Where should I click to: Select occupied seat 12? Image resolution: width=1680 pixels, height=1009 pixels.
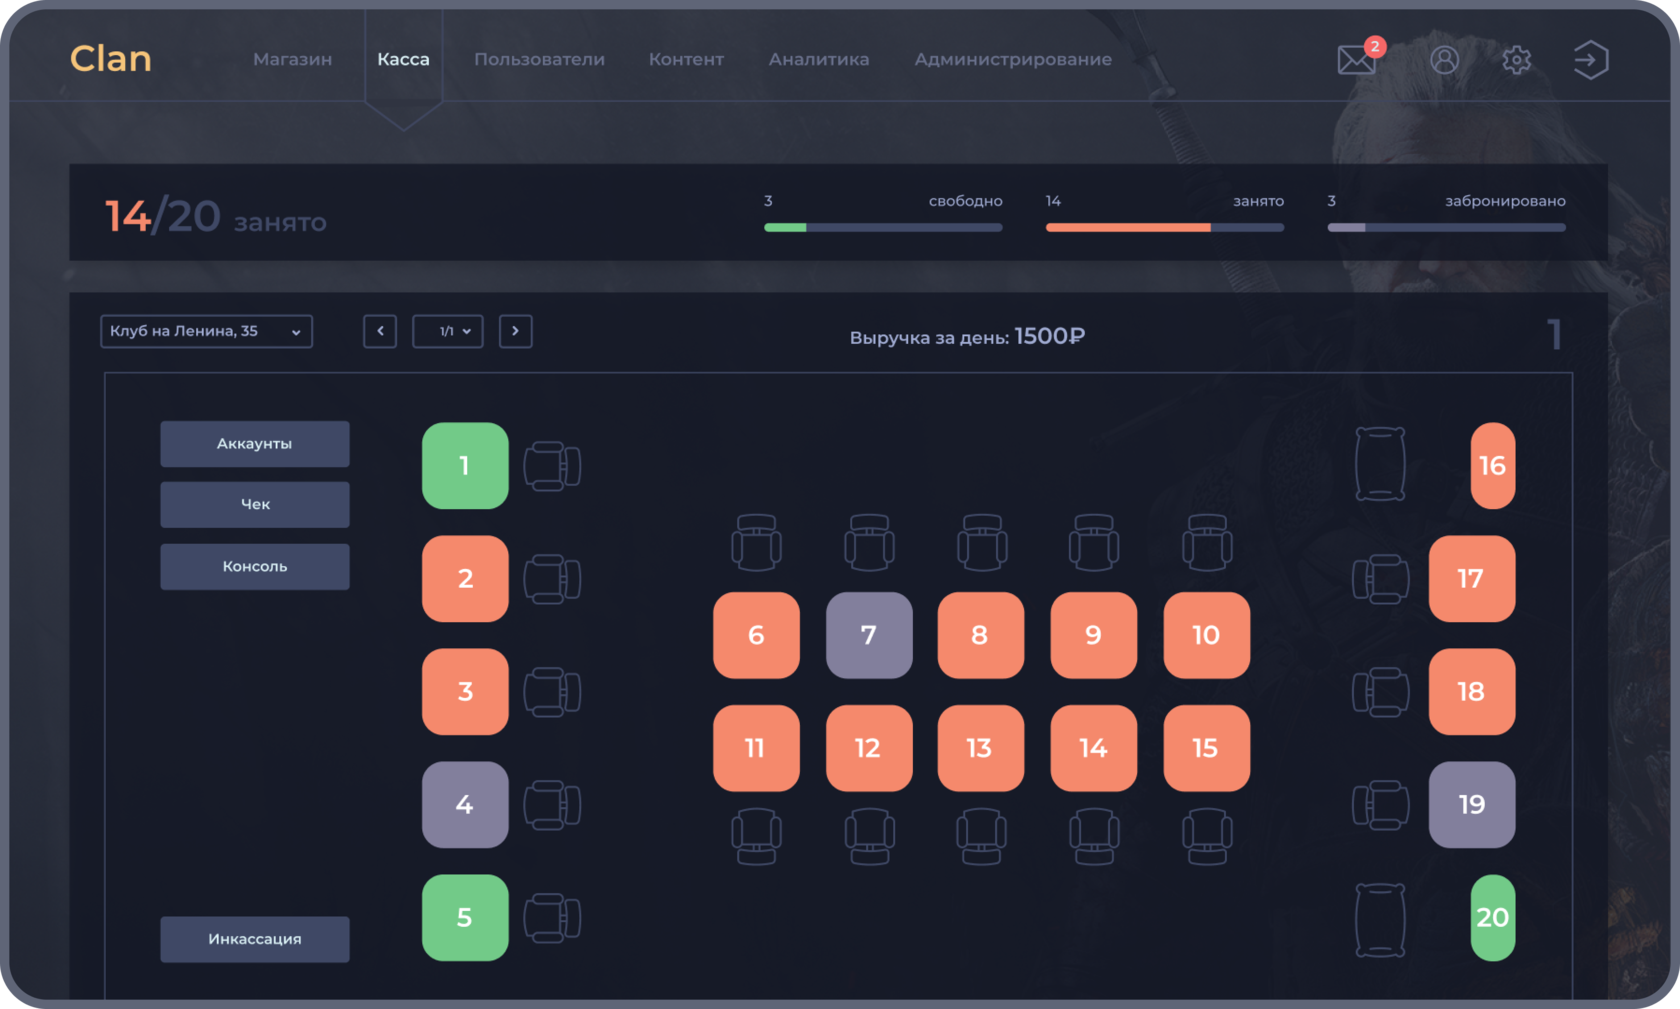tap(869, 749)
